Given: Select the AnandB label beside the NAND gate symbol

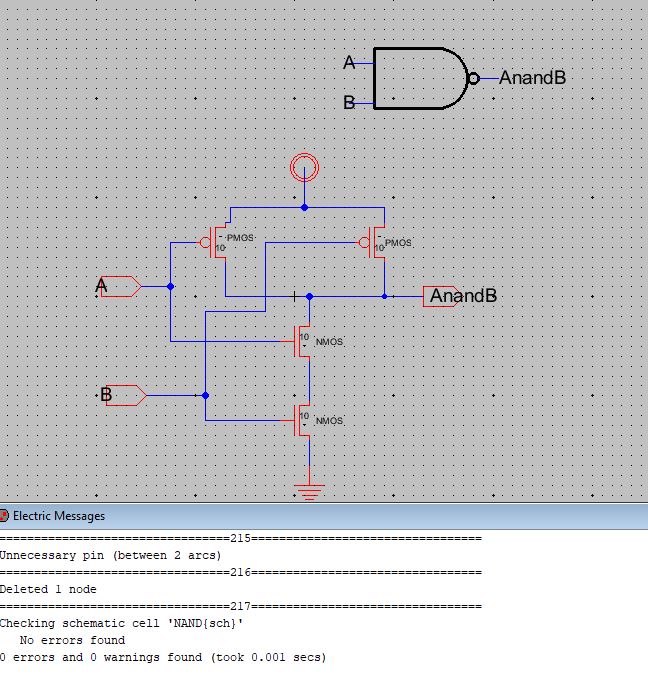Looking at the screenshot, I should coord(532,78).
